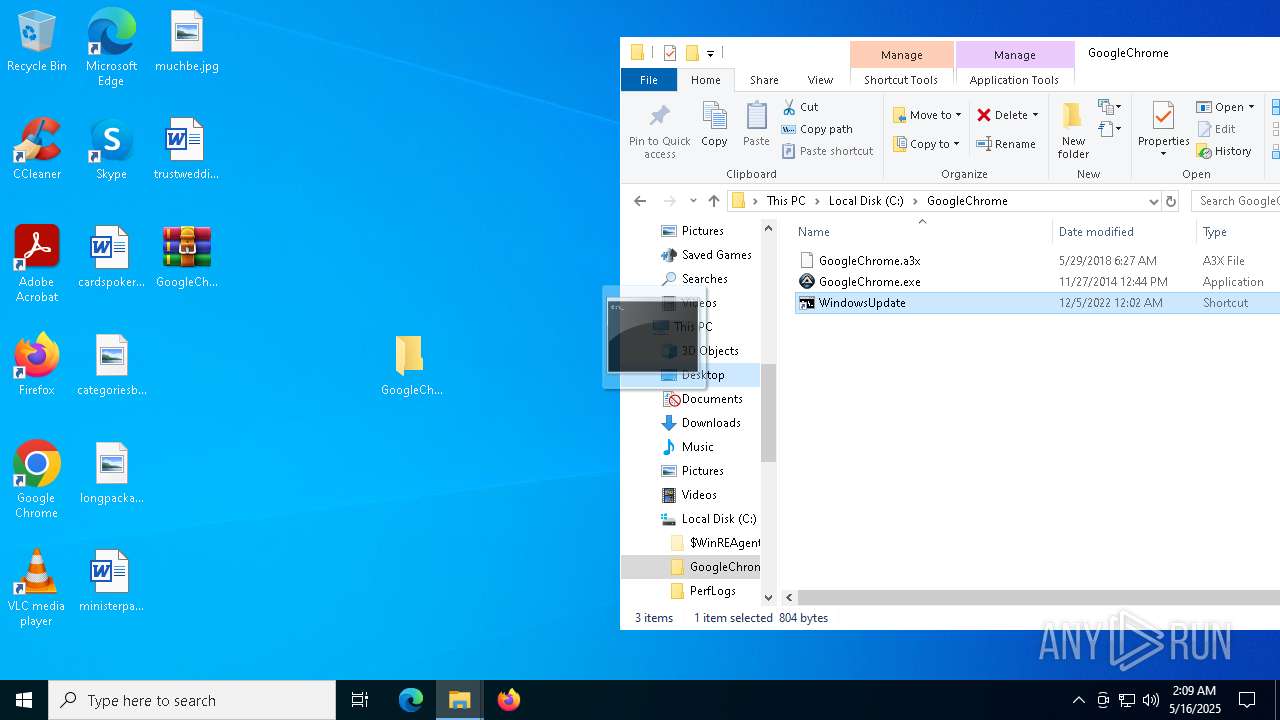Click the Copy button in Clipboard group
Screen dimensions: 1280x720
714,125
